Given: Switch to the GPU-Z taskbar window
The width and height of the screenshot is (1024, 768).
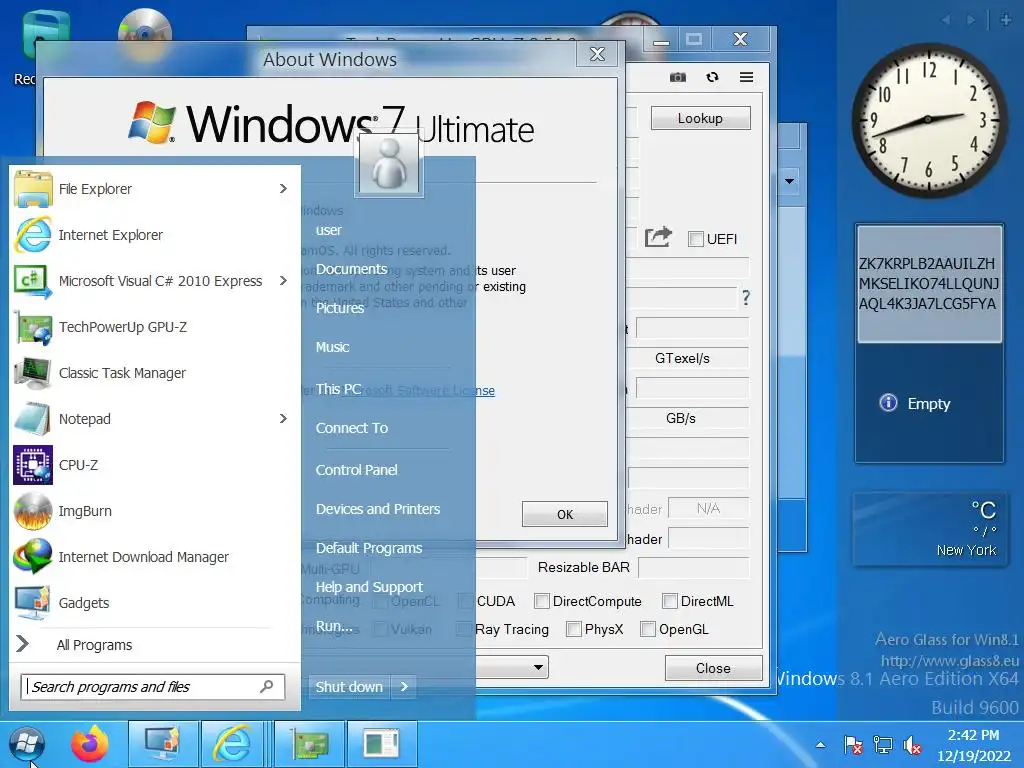Looking at the screenshot, I should pos(310,744).
